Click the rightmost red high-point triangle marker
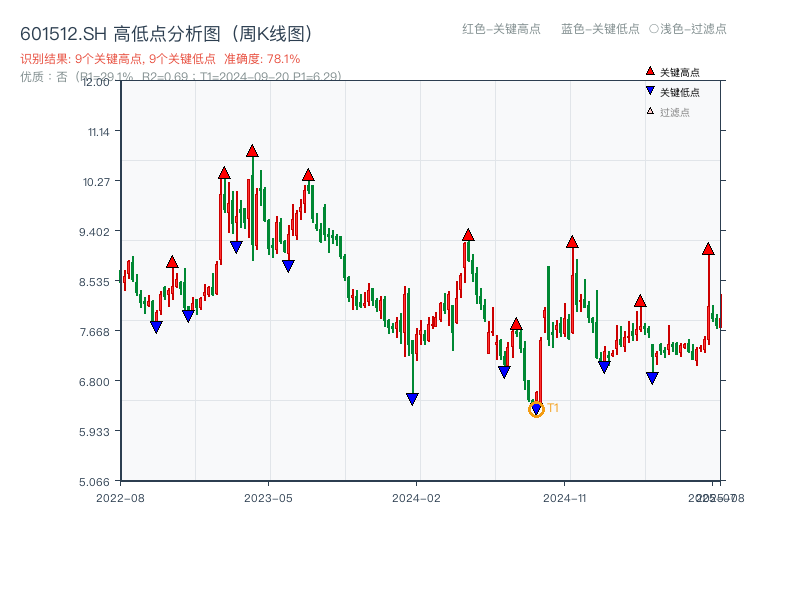Image resolution: width=800 pixels, height=600 pixels. [710, 249]
